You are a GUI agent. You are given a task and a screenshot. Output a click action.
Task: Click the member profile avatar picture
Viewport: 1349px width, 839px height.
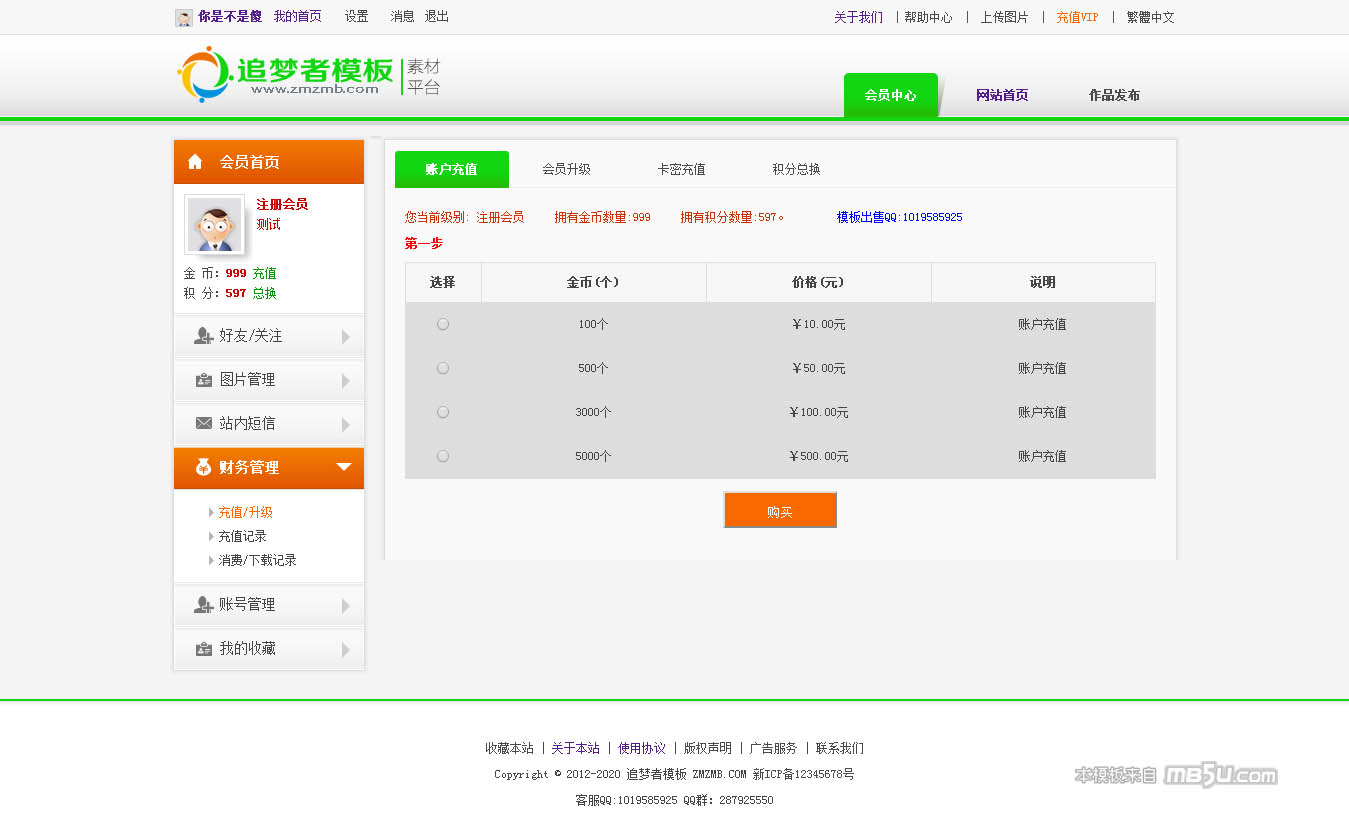(215, 225)
